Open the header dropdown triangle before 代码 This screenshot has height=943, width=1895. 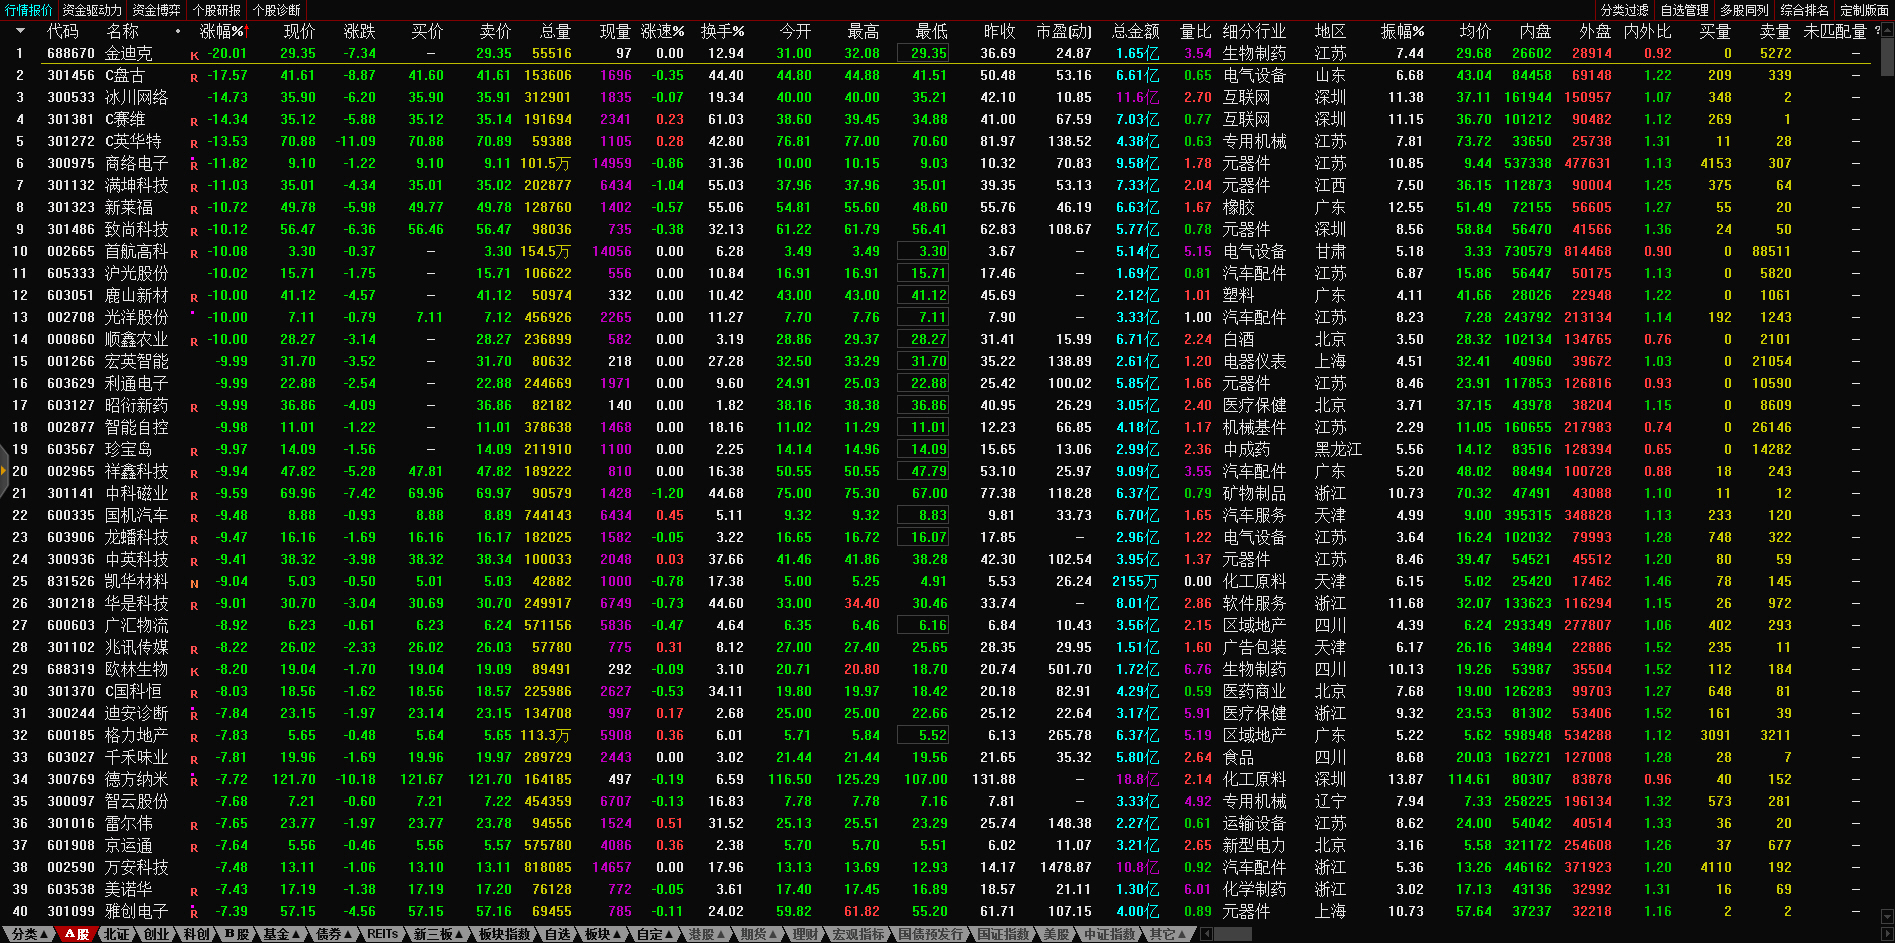[19, 31]
